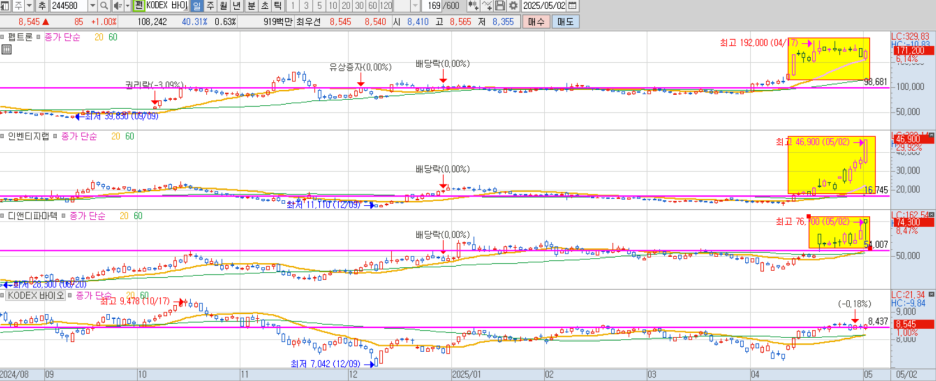
Task: Click 배당락(0,00%) marker in 펩트론 pane
Action: 442,64
